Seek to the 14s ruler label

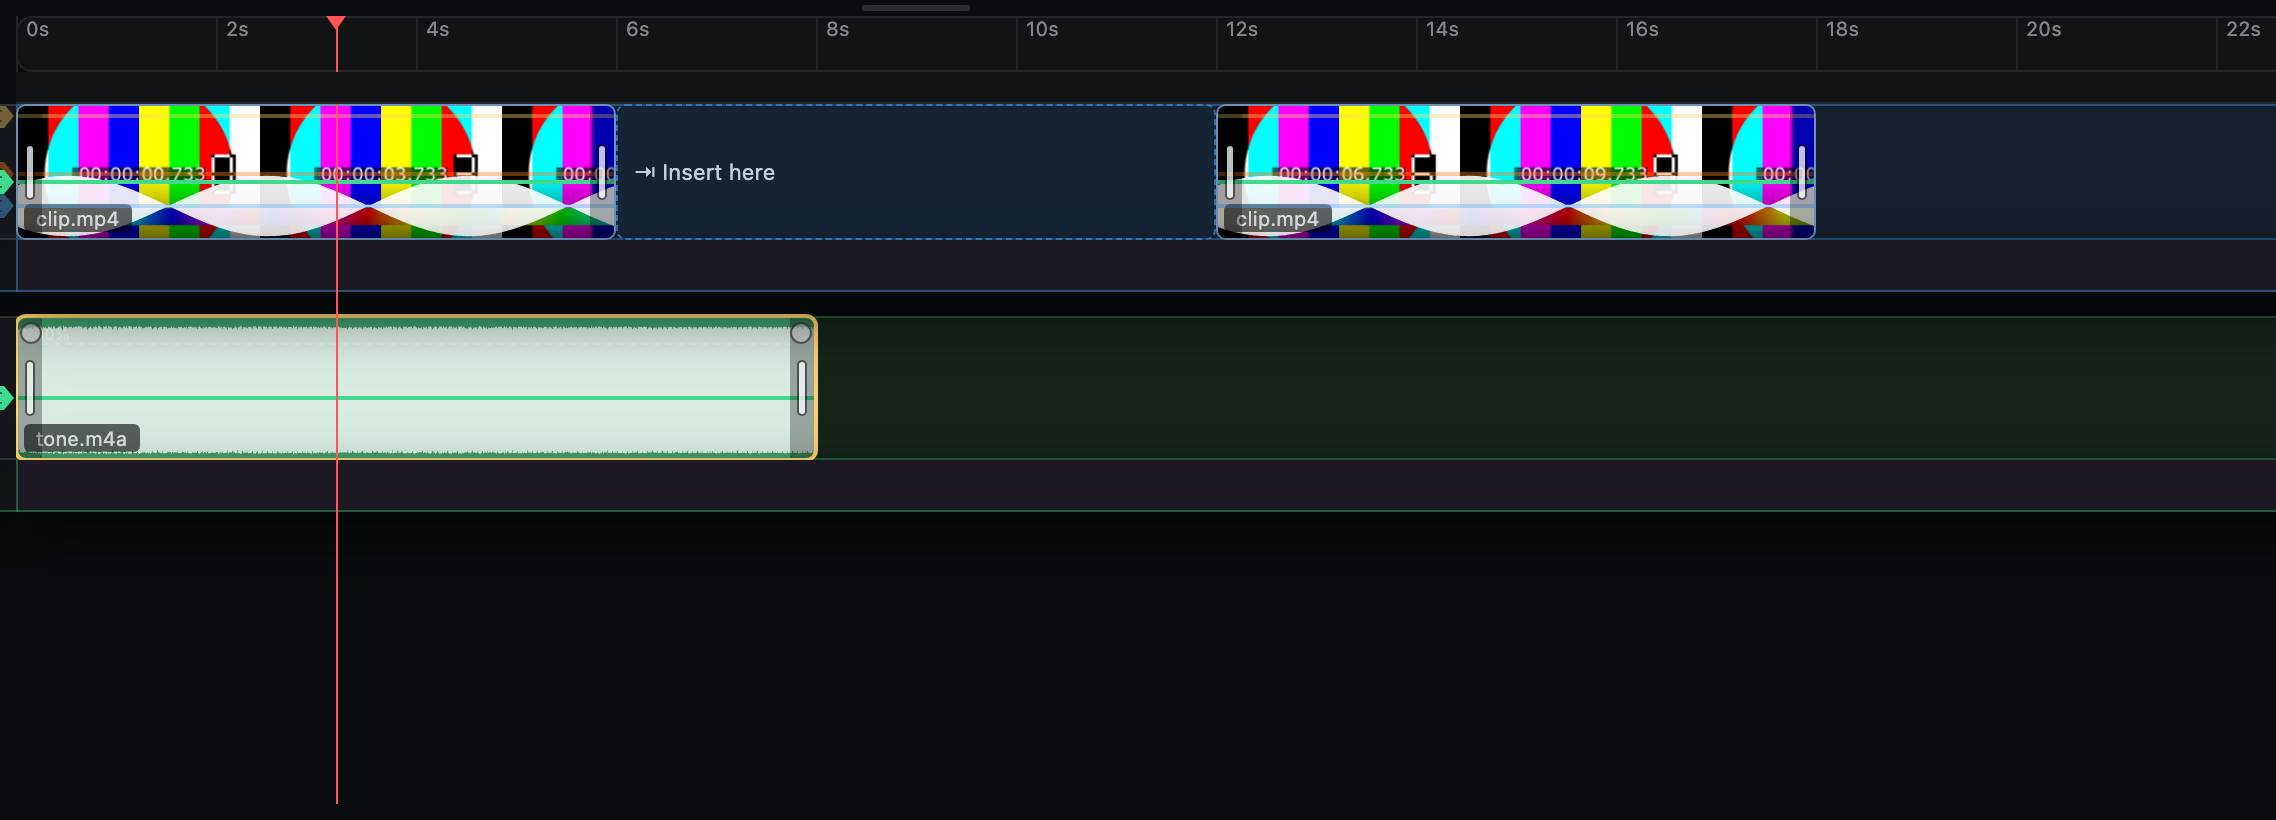[x=1442, y=30]
